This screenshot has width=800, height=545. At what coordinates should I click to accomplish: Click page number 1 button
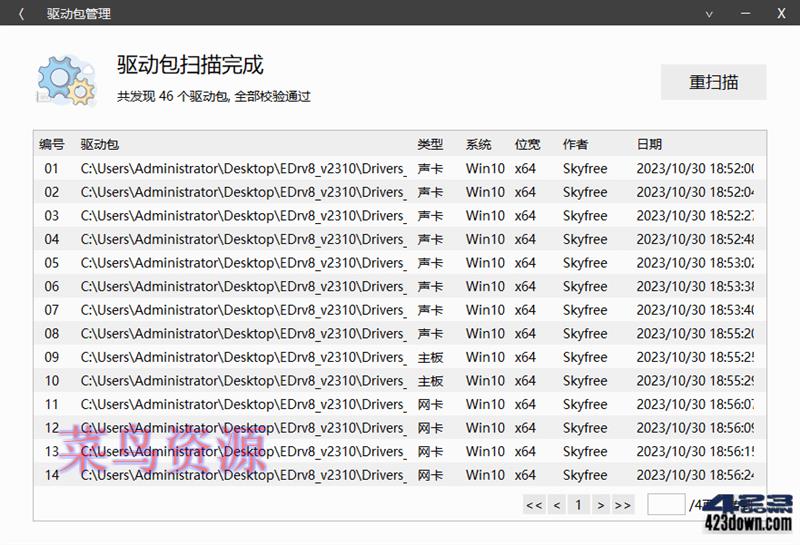coord(578,505)
